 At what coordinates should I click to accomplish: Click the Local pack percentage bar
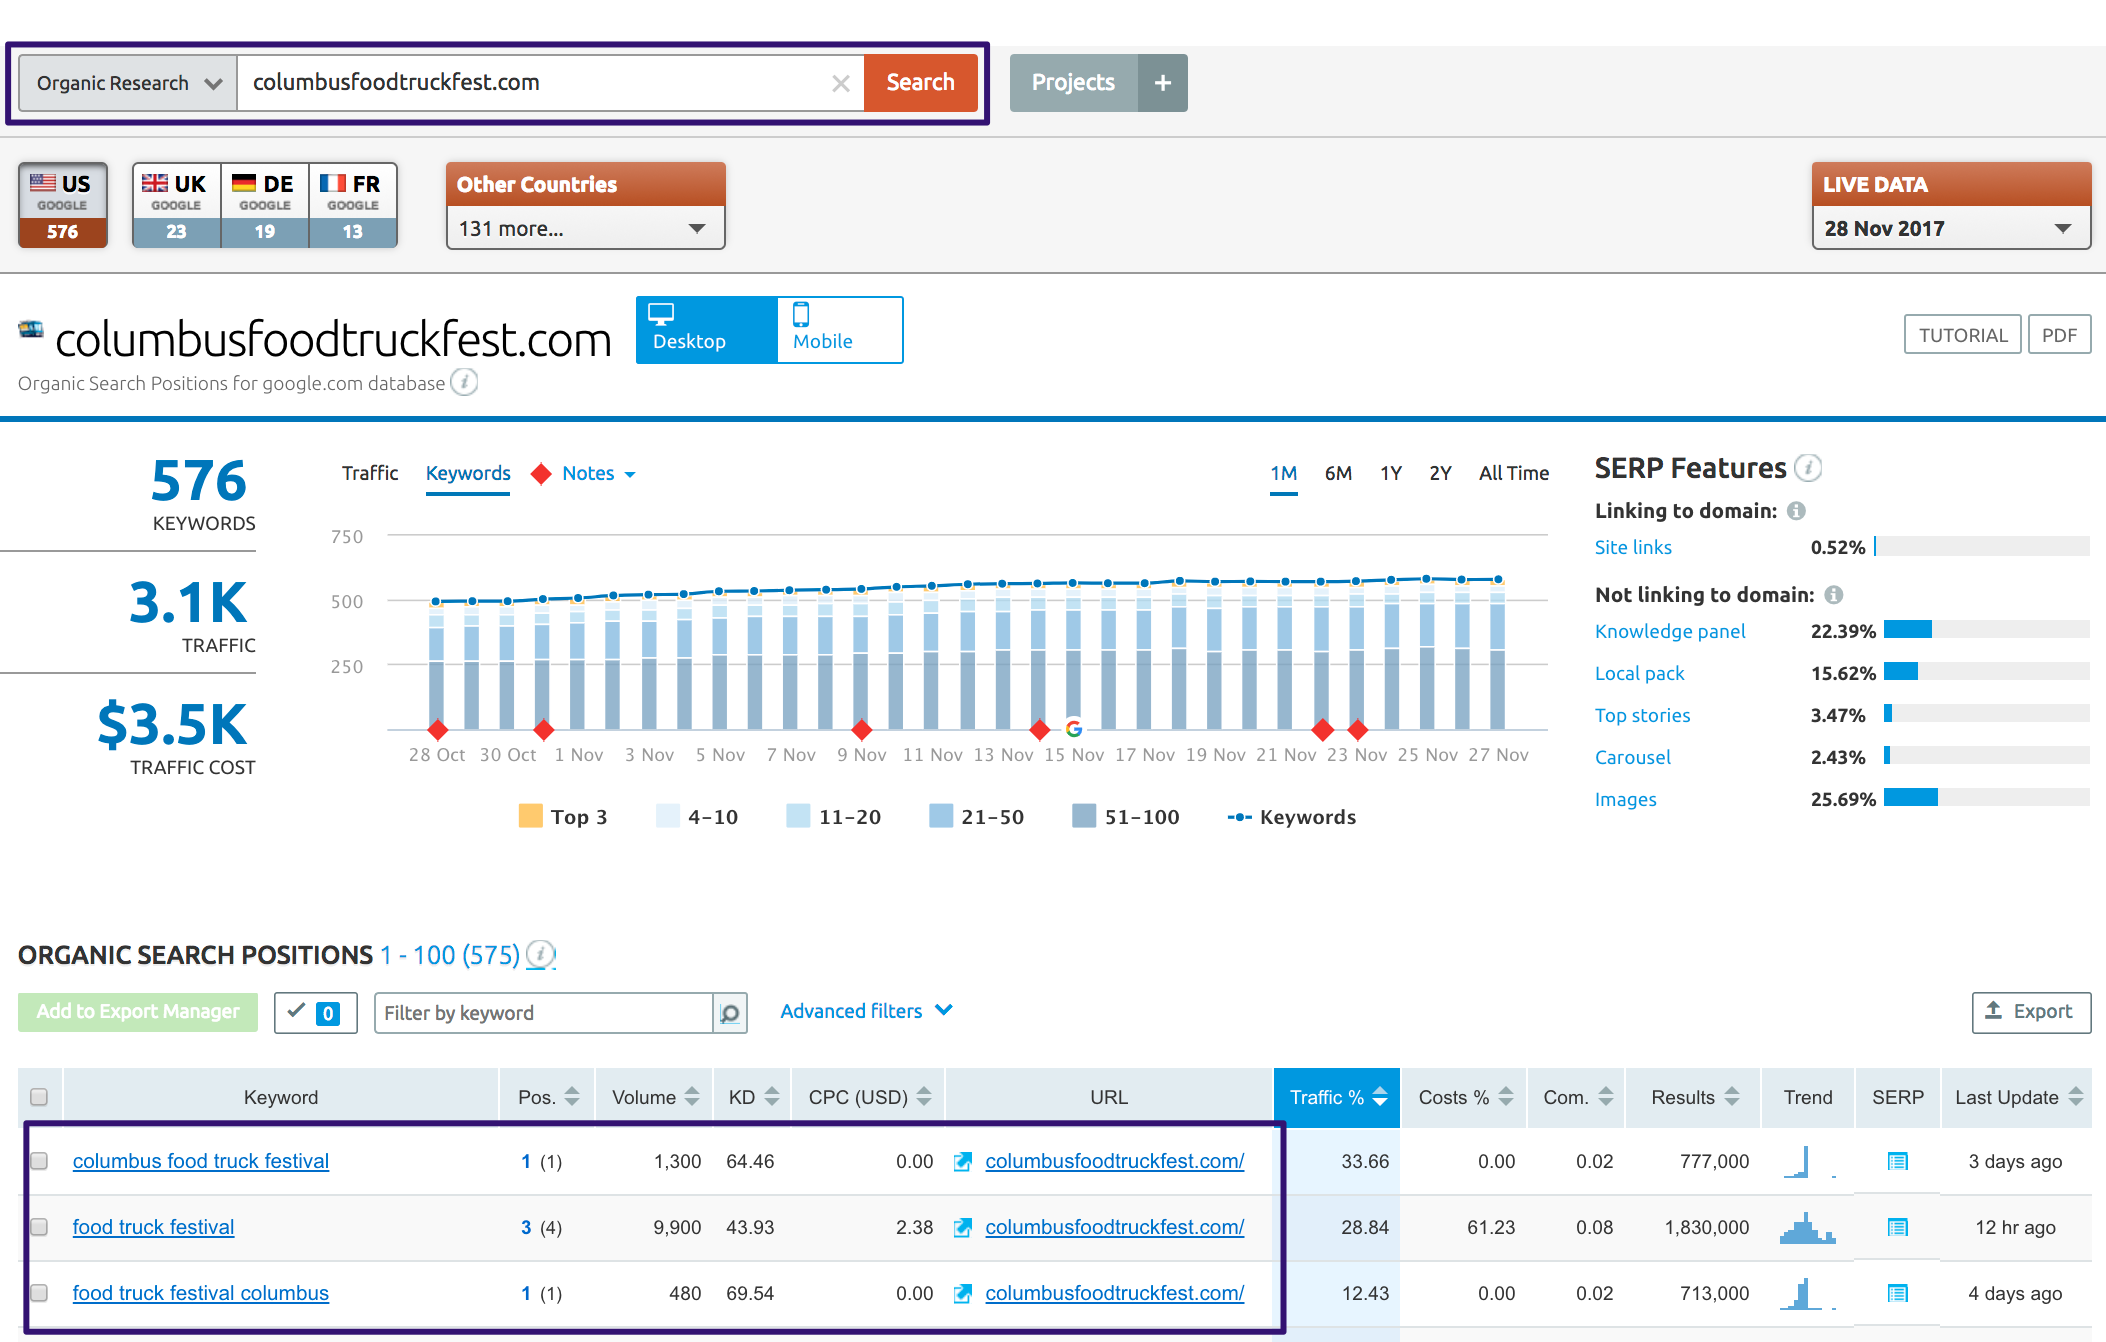[1986, 671]
